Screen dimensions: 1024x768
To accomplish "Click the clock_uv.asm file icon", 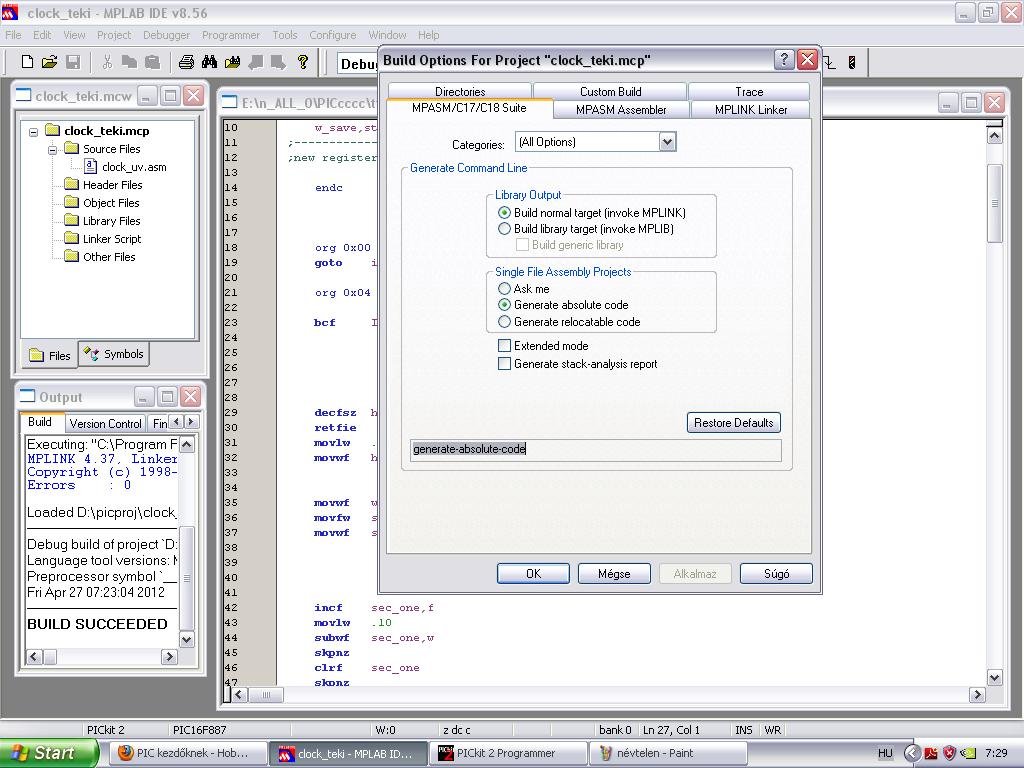I will pyautogui.click(x=91, y=167).
